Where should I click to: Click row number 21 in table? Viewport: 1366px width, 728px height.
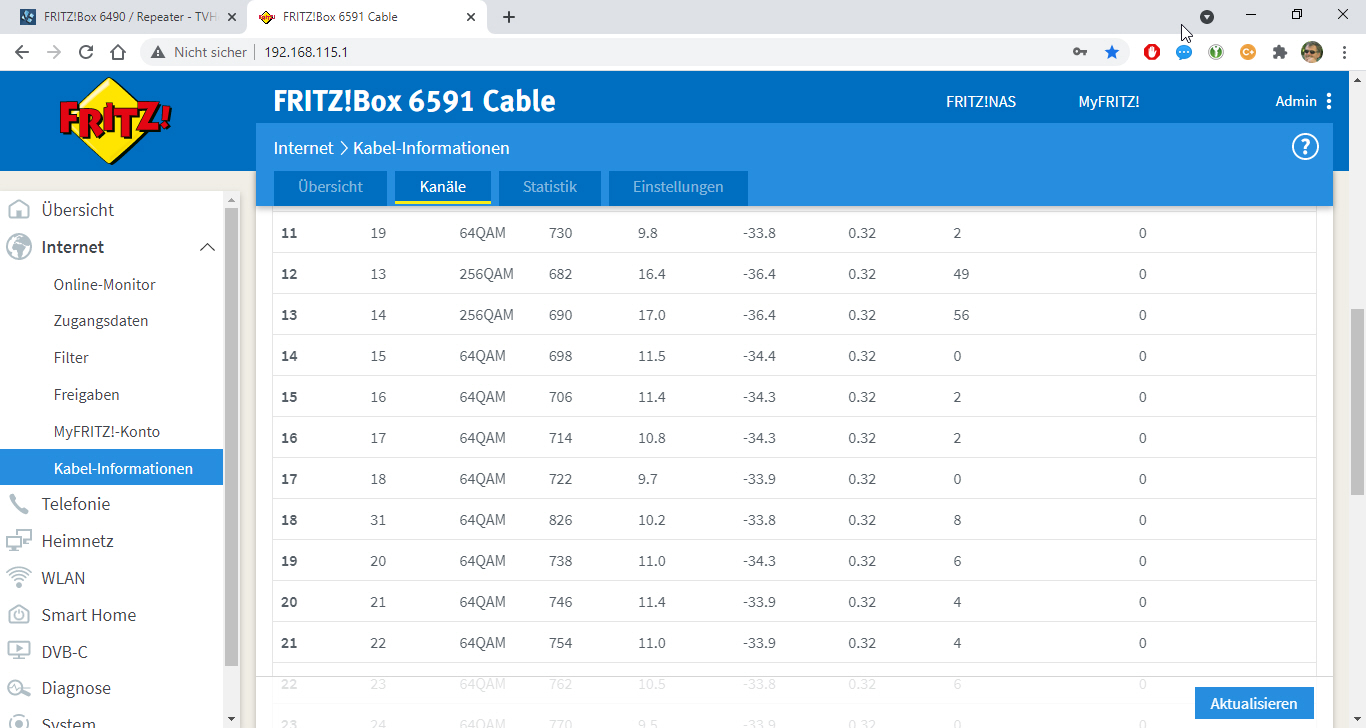(x=289, y=643)
